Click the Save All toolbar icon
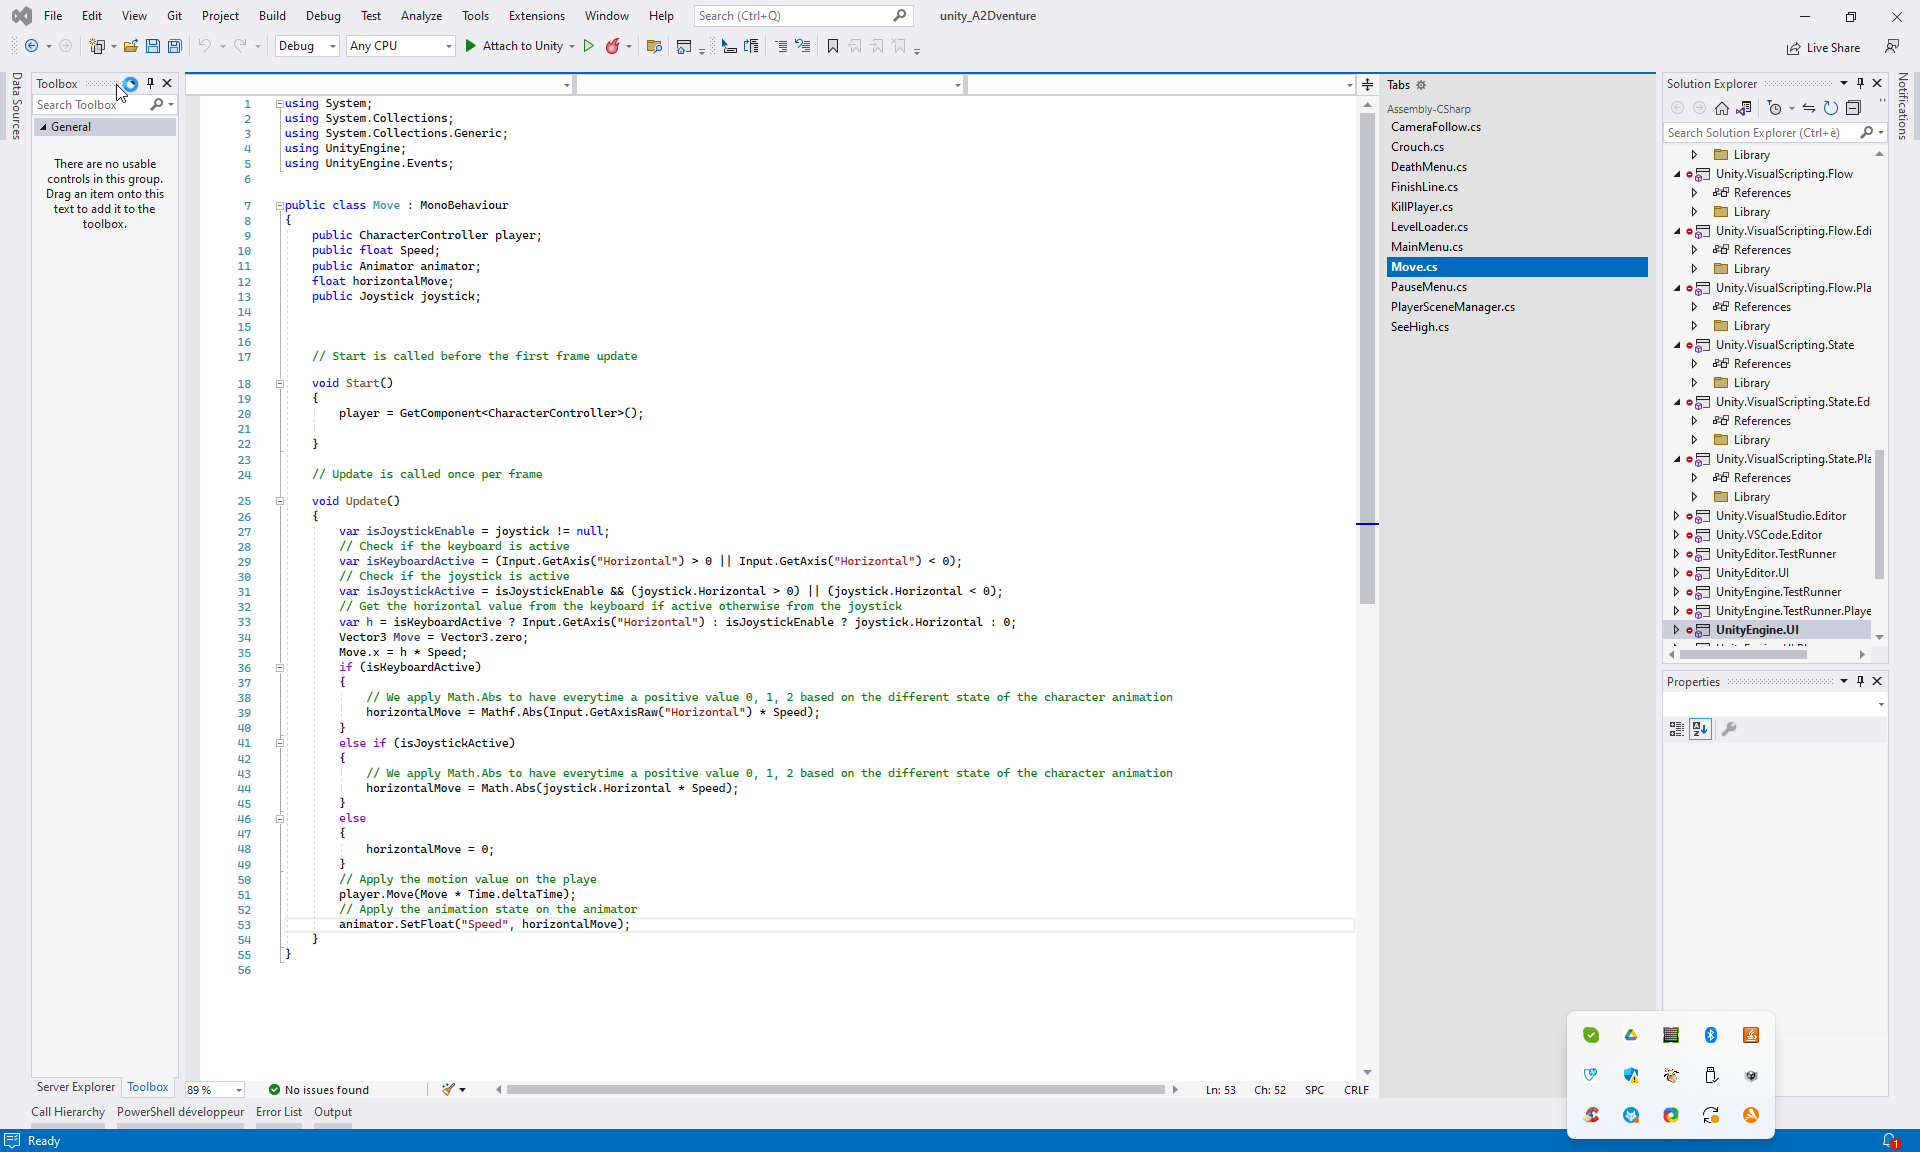The image size is (1920, 1152). pyautogui.click(x=175, y=46)
